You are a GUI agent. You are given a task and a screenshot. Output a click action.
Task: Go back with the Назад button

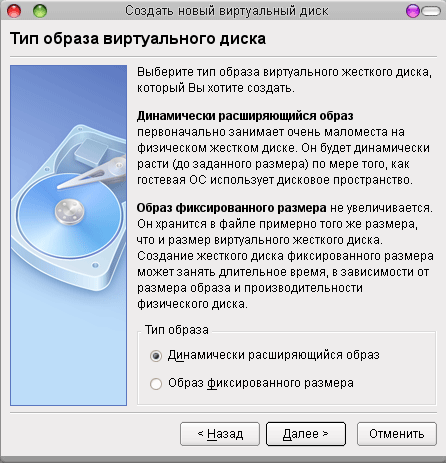pyautogui.click(x=220, y=434)
